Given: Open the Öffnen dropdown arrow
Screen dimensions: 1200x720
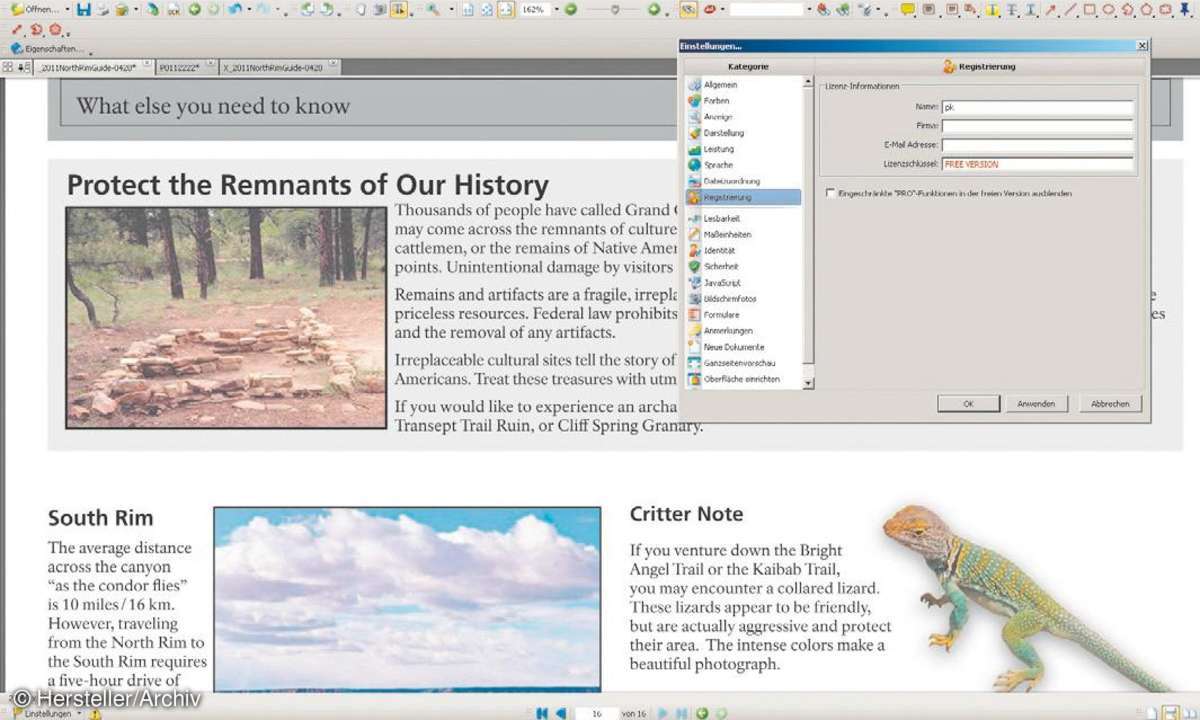Looking at the screenshot, I should (x=67, y=9).
